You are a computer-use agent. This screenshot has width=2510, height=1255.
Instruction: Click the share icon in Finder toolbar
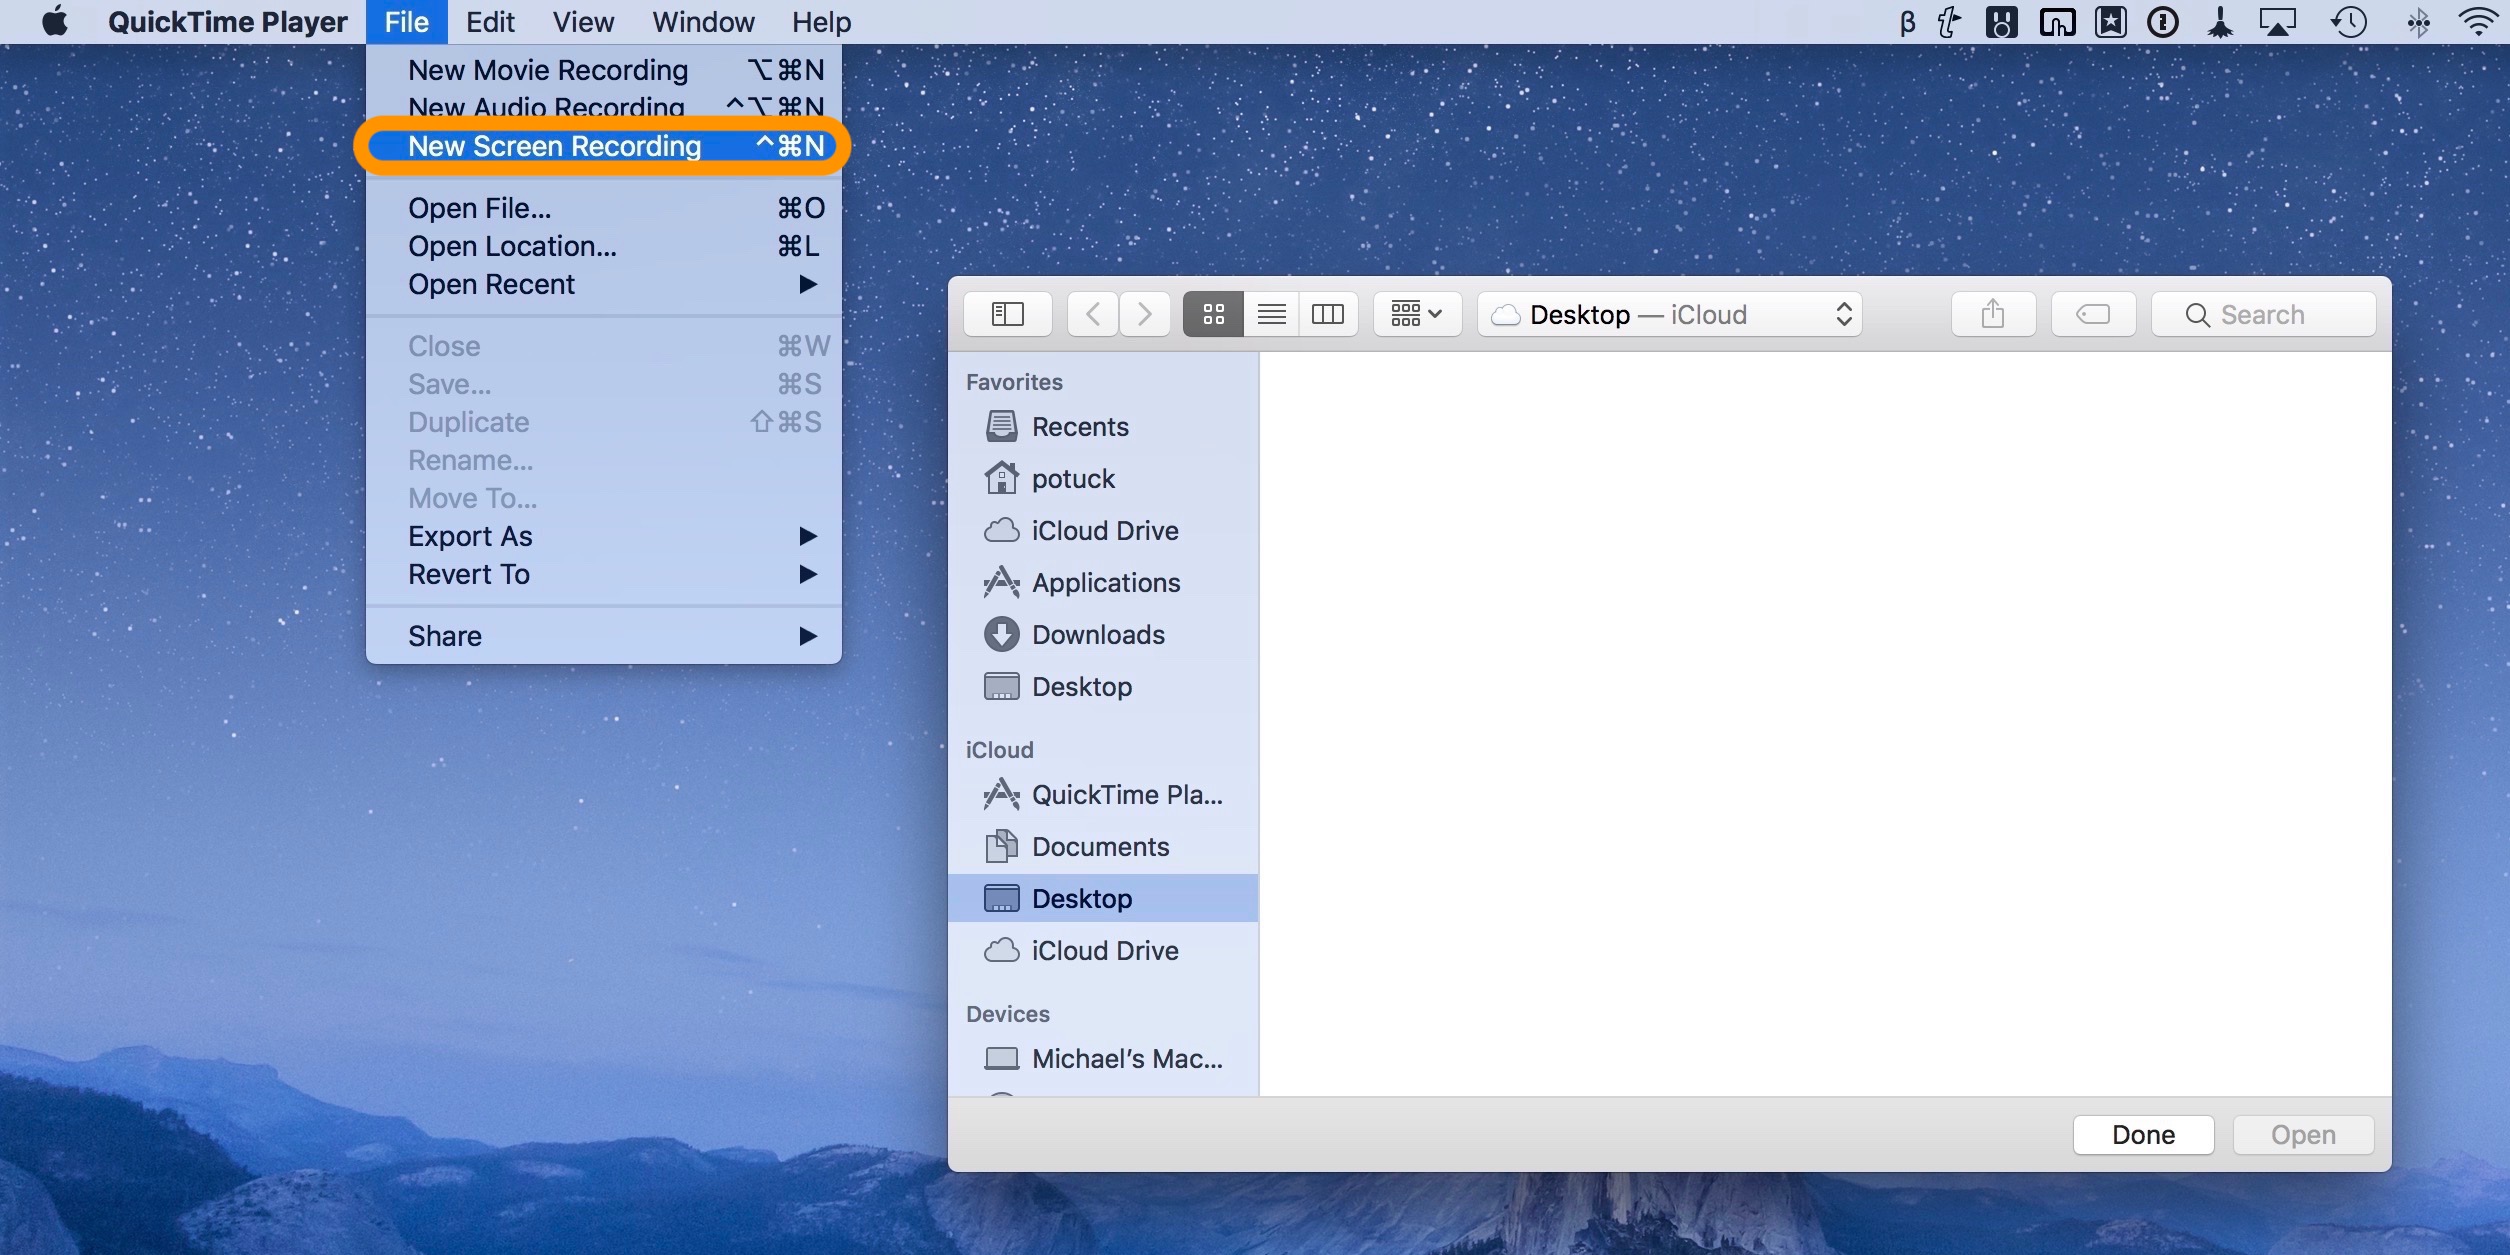(x=1993, y=312)
